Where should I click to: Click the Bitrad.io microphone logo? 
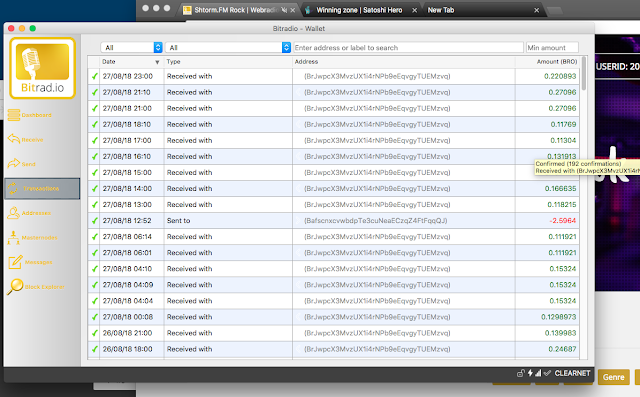(x=42, y=68)
